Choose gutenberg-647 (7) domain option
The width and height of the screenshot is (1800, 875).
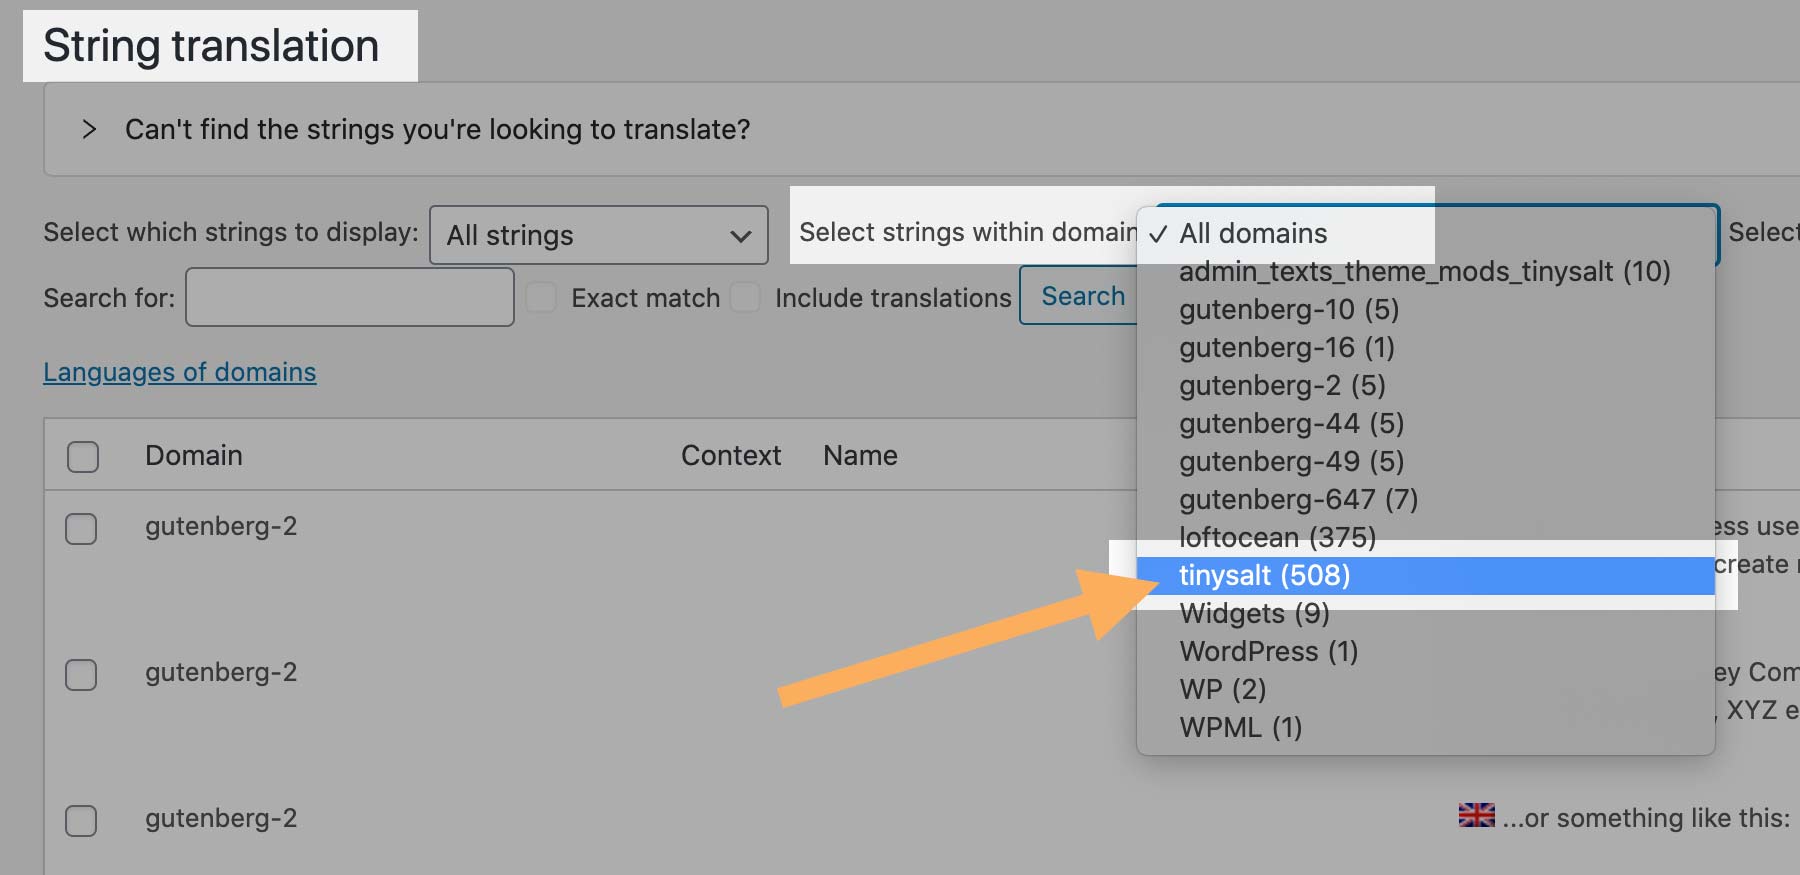tap(1426, 499)
